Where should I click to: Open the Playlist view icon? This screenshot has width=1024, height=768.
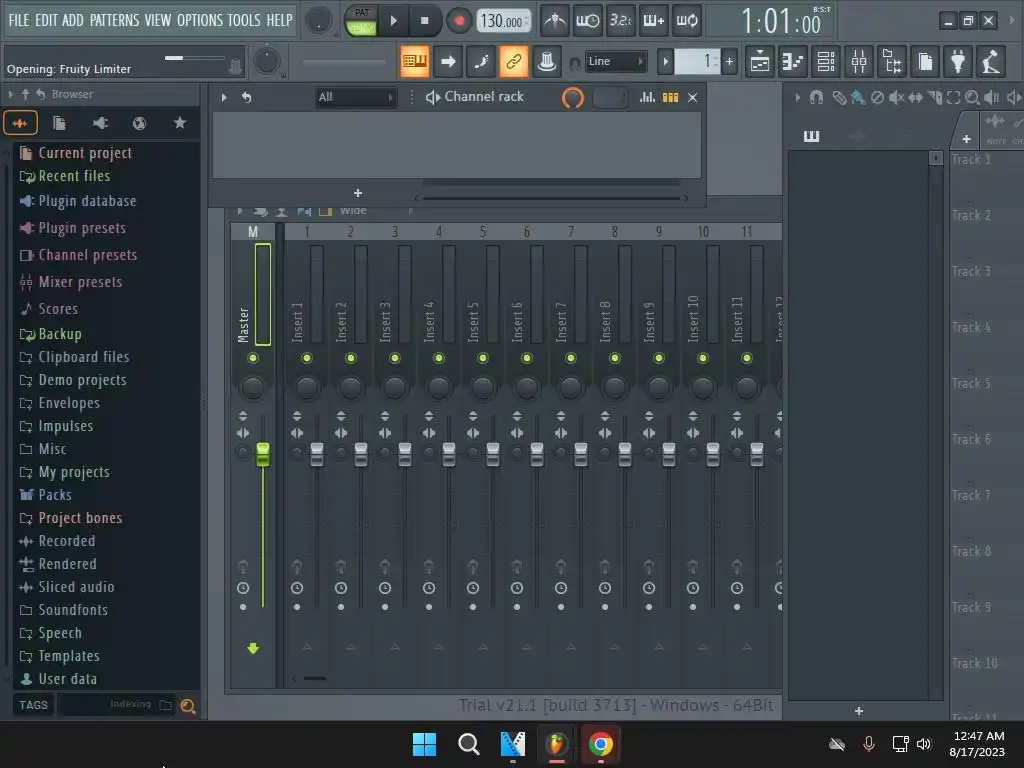760,62
